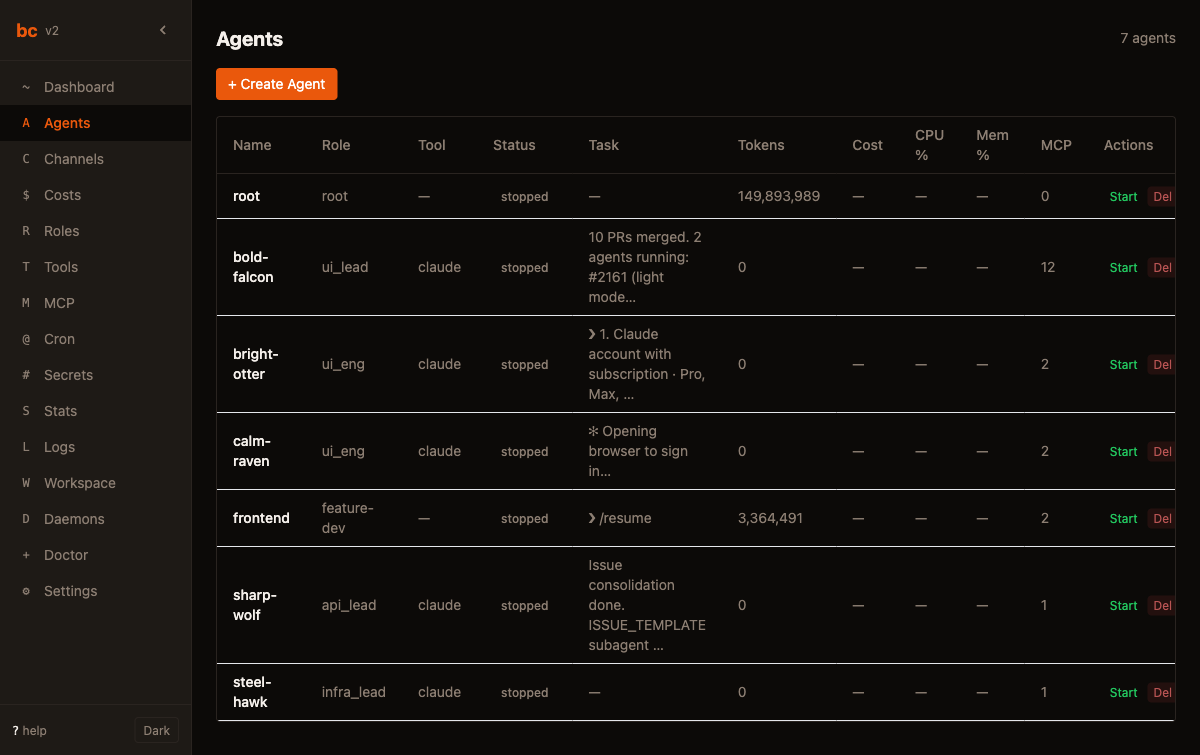Open the sharp-wolf agent name
Image resolution: width=1200 pixels, height=755 pixels.
point(255,605)
